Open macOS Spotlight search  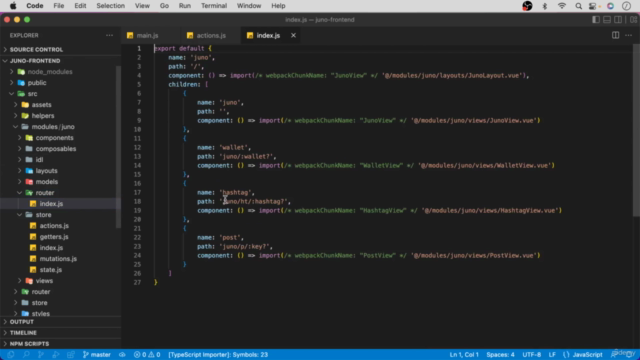578,6
